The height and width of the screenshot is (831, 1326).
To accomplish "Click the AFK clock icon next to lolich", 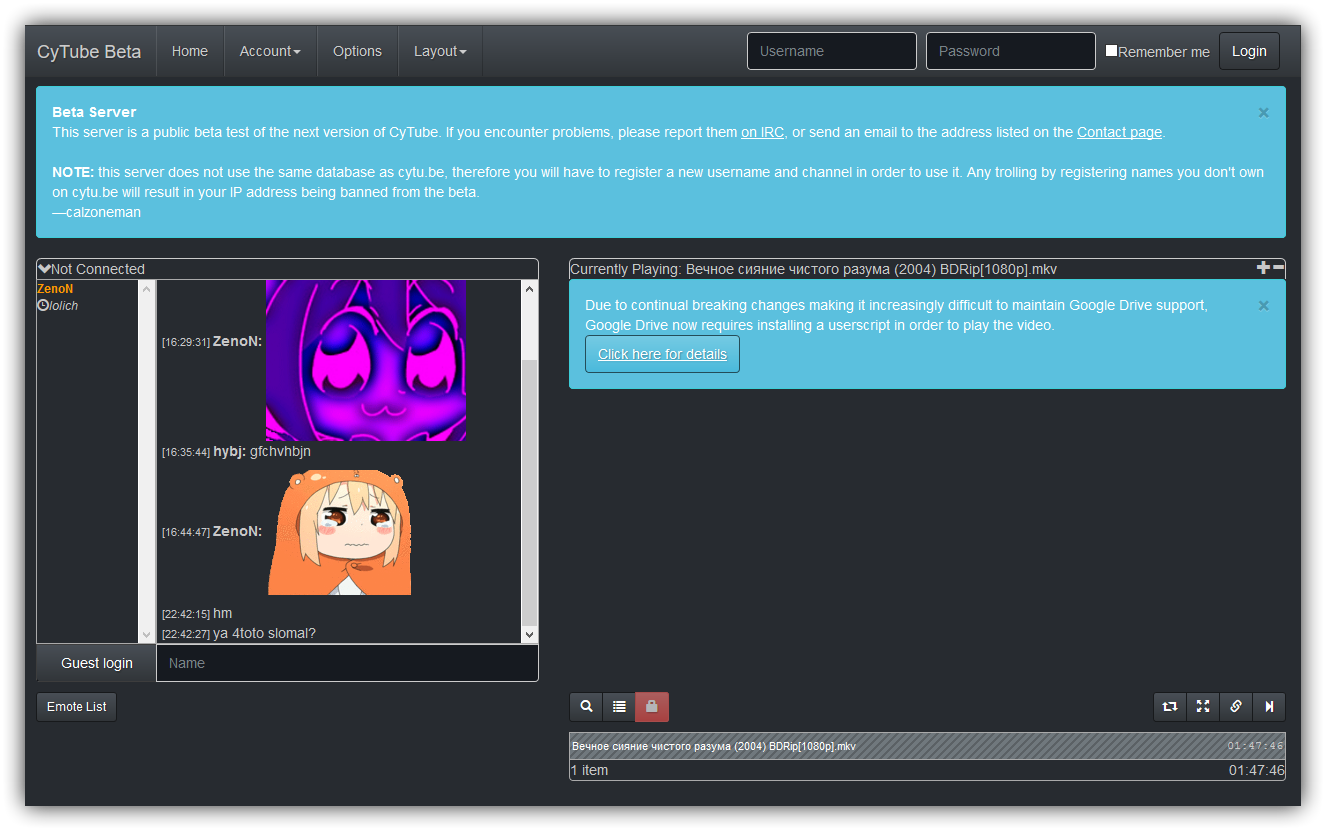I will (x=41, y=305).
